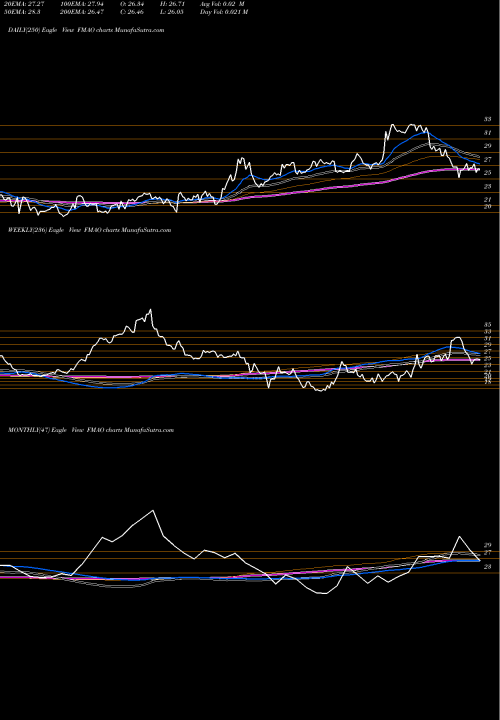
Task: Click the 20EMA: 27.27 value
Action: pos(23,4)
